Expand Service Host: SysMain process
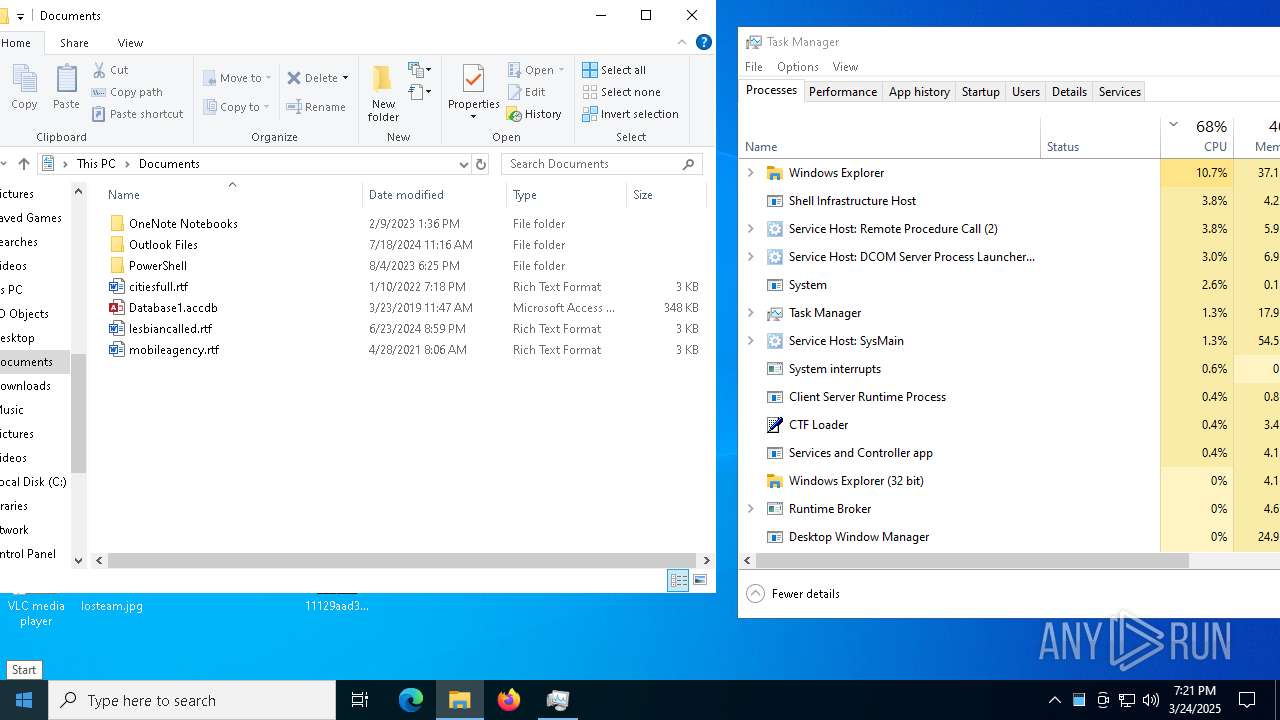This screenshot has width=1280, height=720. [751, 341]
